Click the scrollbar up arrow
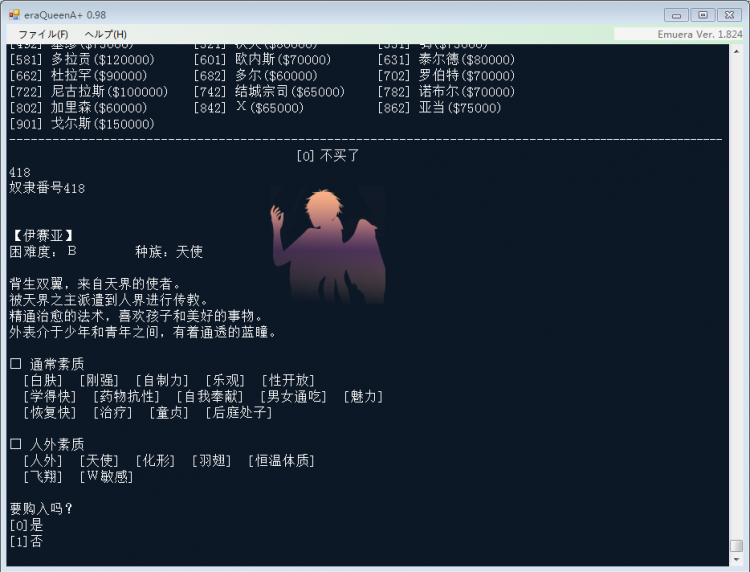 (x=736, y=51)
